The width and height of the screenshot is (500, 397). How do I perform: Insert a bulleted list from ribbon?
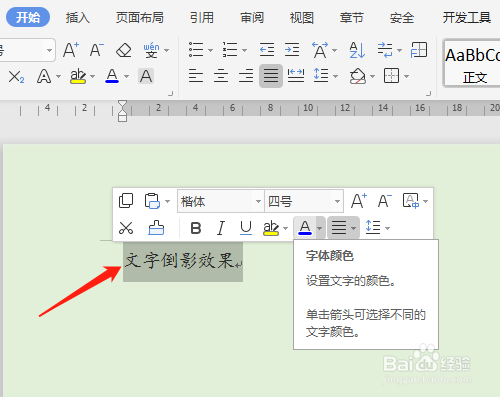tap(196, 50)
